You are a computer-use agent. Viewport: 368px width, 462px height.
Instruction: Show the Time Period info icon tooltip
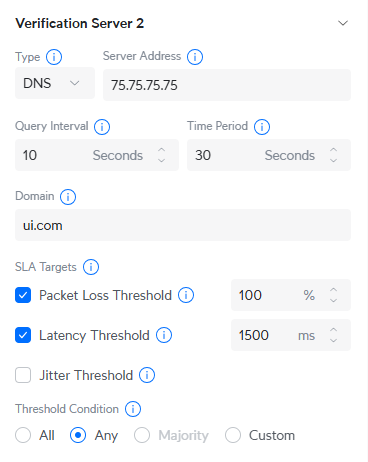pos(262,127)
